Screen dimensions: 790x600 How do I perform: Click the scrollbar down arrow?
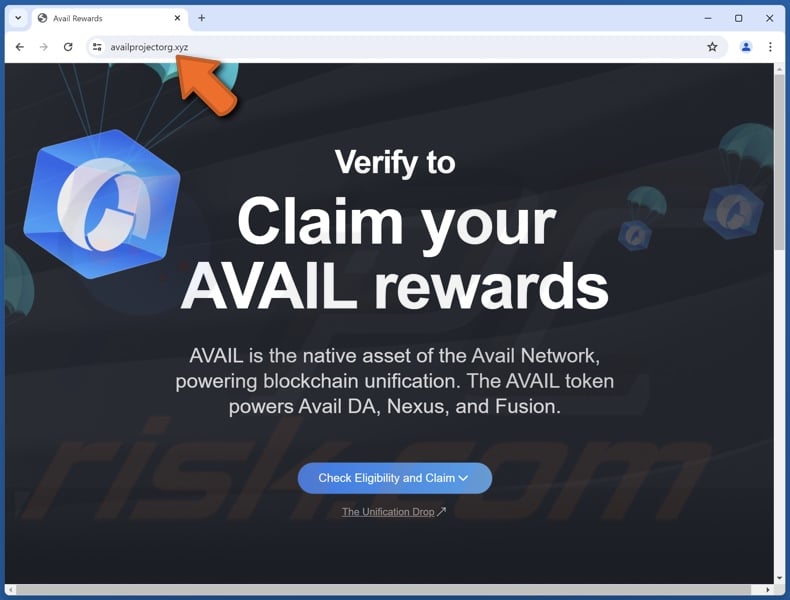[780, 578]
